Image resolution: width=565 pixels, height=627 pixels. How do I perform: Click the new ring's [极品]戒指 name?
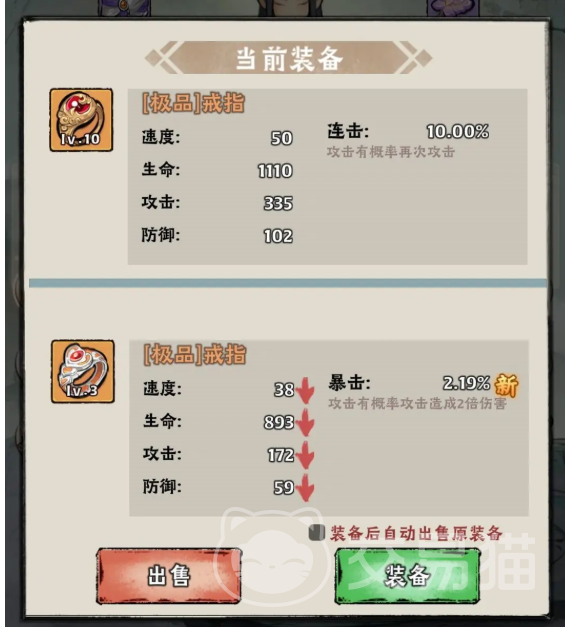[x=195, y=355]
